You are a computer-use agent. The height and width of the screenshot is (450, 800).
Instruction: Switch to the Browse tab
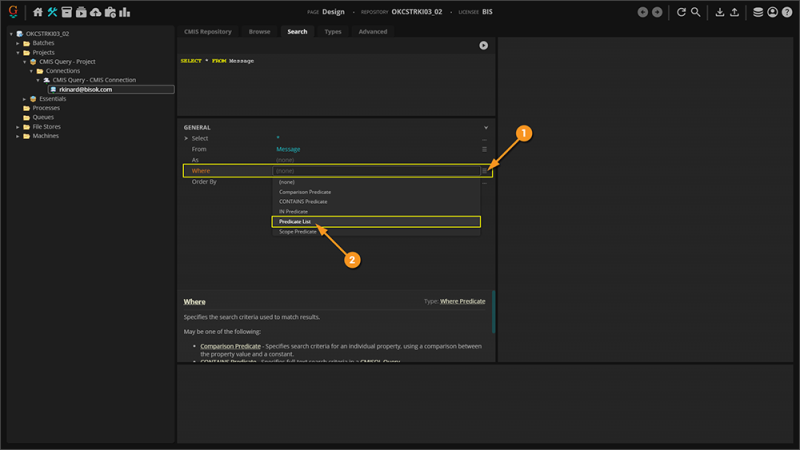click(x=259, y=32)
